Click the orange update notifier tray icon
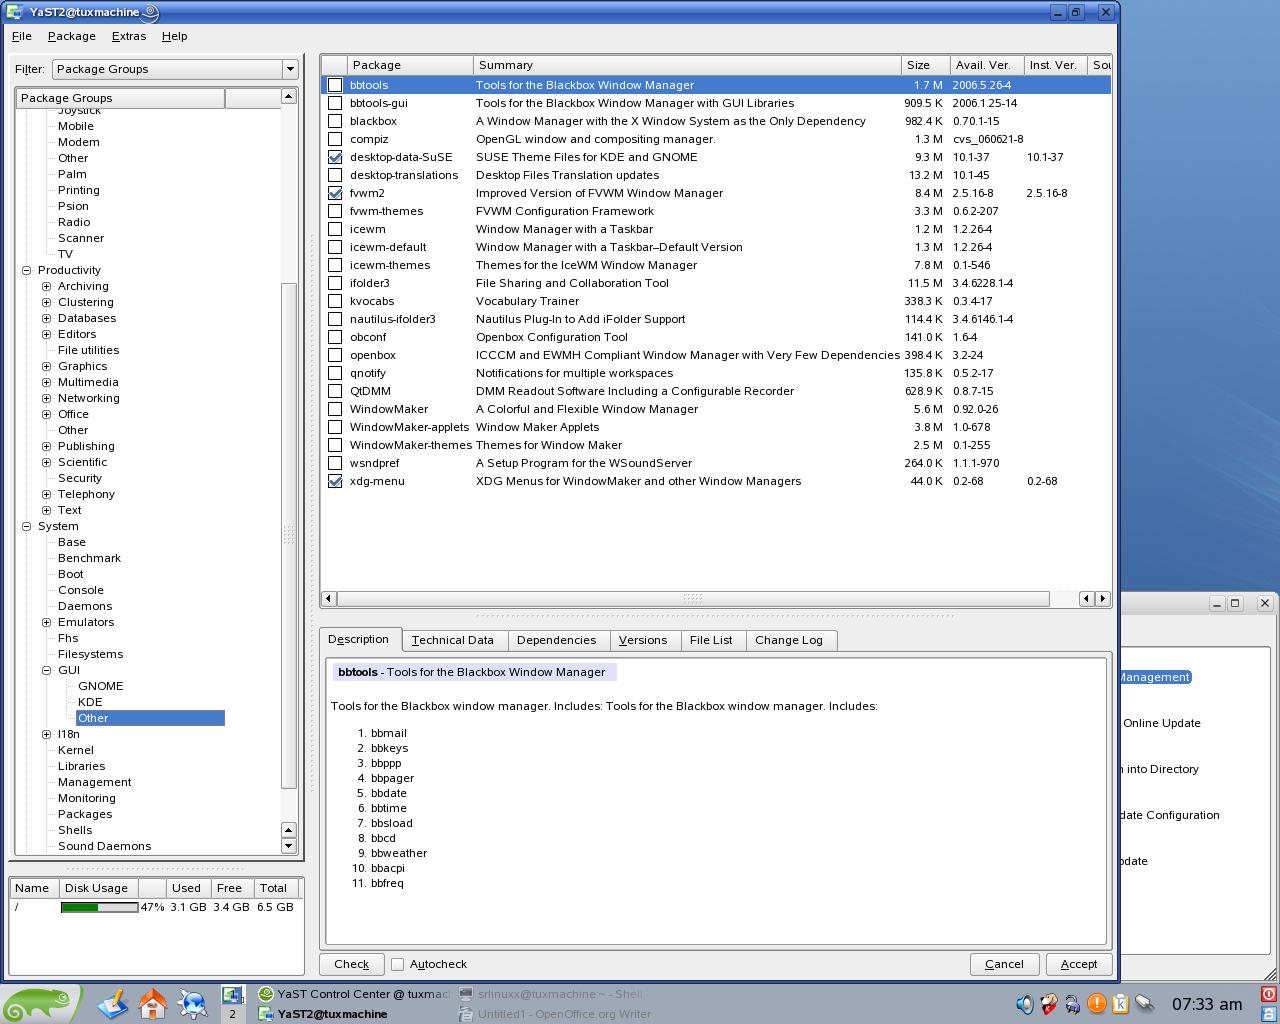 point(1097,1004)
